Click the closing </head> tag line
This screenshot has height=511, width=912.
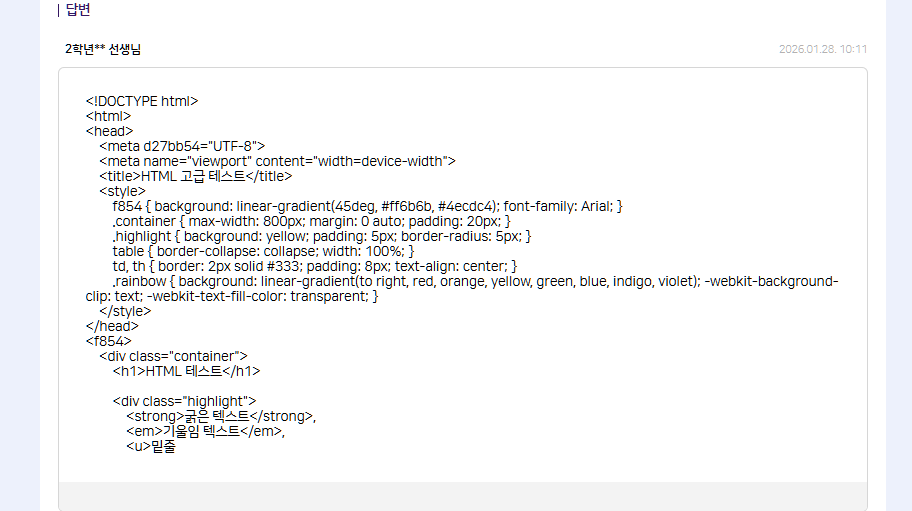pyautogui.click(x=112, y=326)
